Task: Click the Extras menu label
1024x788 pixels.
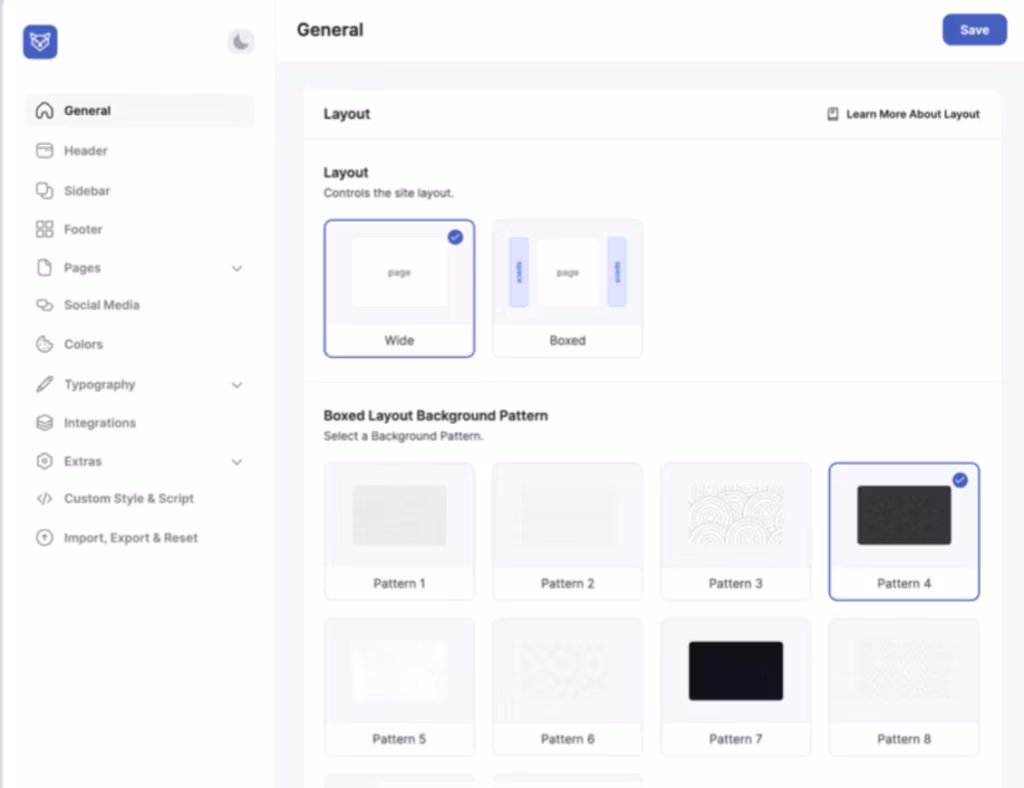Action: pos(83,462)
